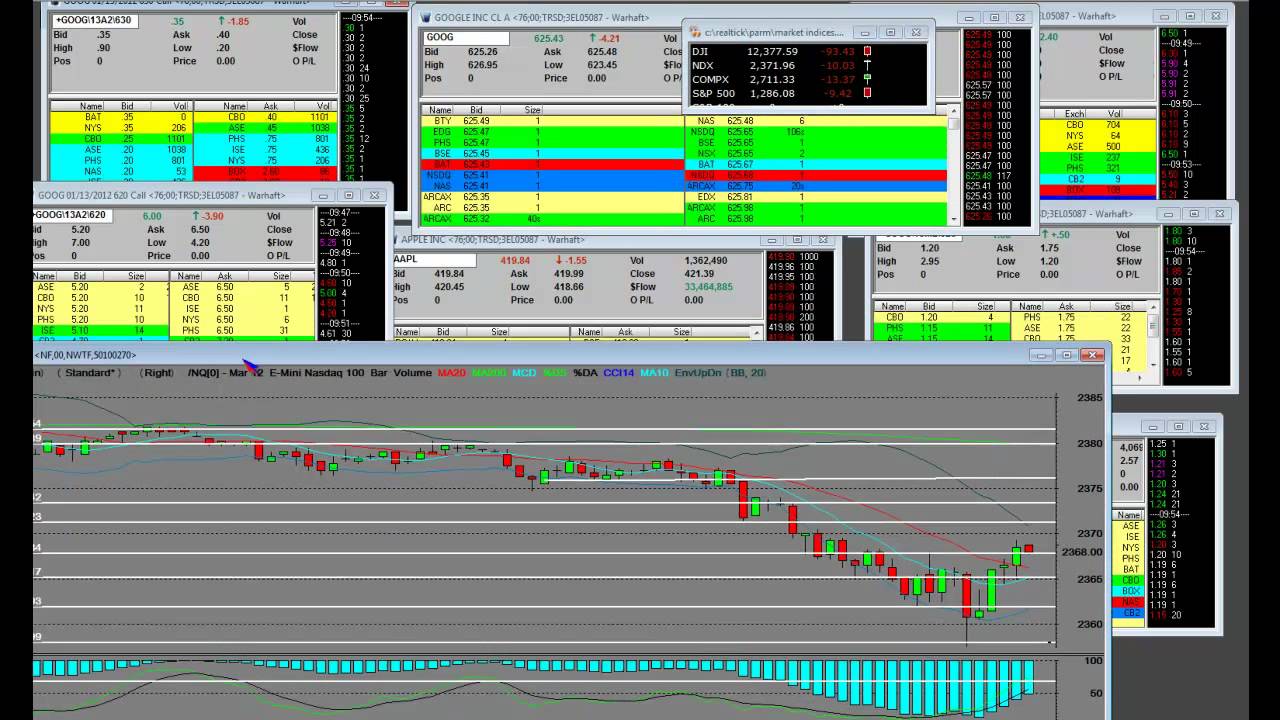Image resolution: width=1280 pixels, height=720 pixels.
Task: Click the +GOOG\13A2\630 symbol field
Action: point(96,20)
